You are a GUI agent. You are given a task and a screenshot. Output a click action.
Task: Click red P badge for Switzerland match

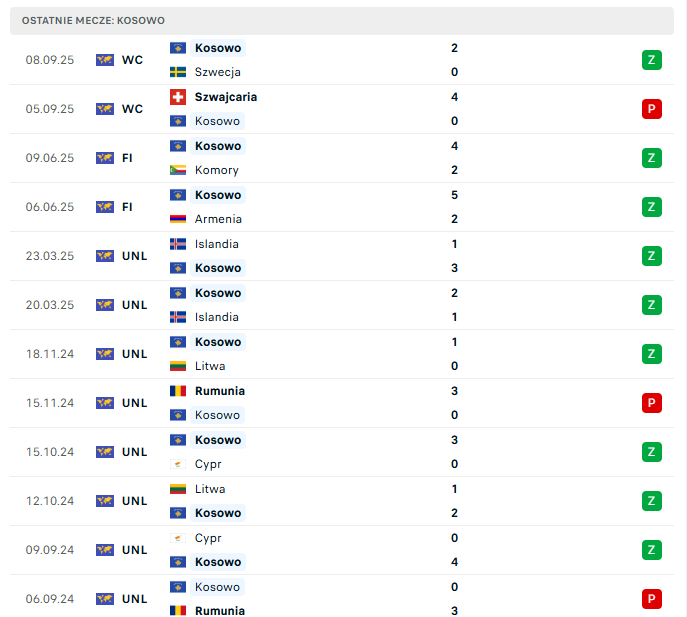[x=652, y=109]
